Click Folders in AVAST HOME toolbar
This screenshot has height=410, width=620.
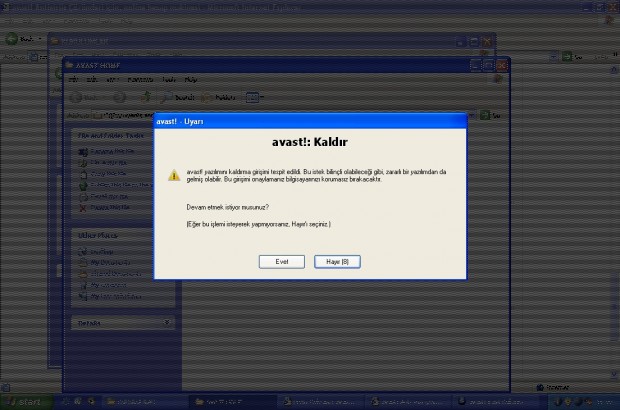click(218, 97)
